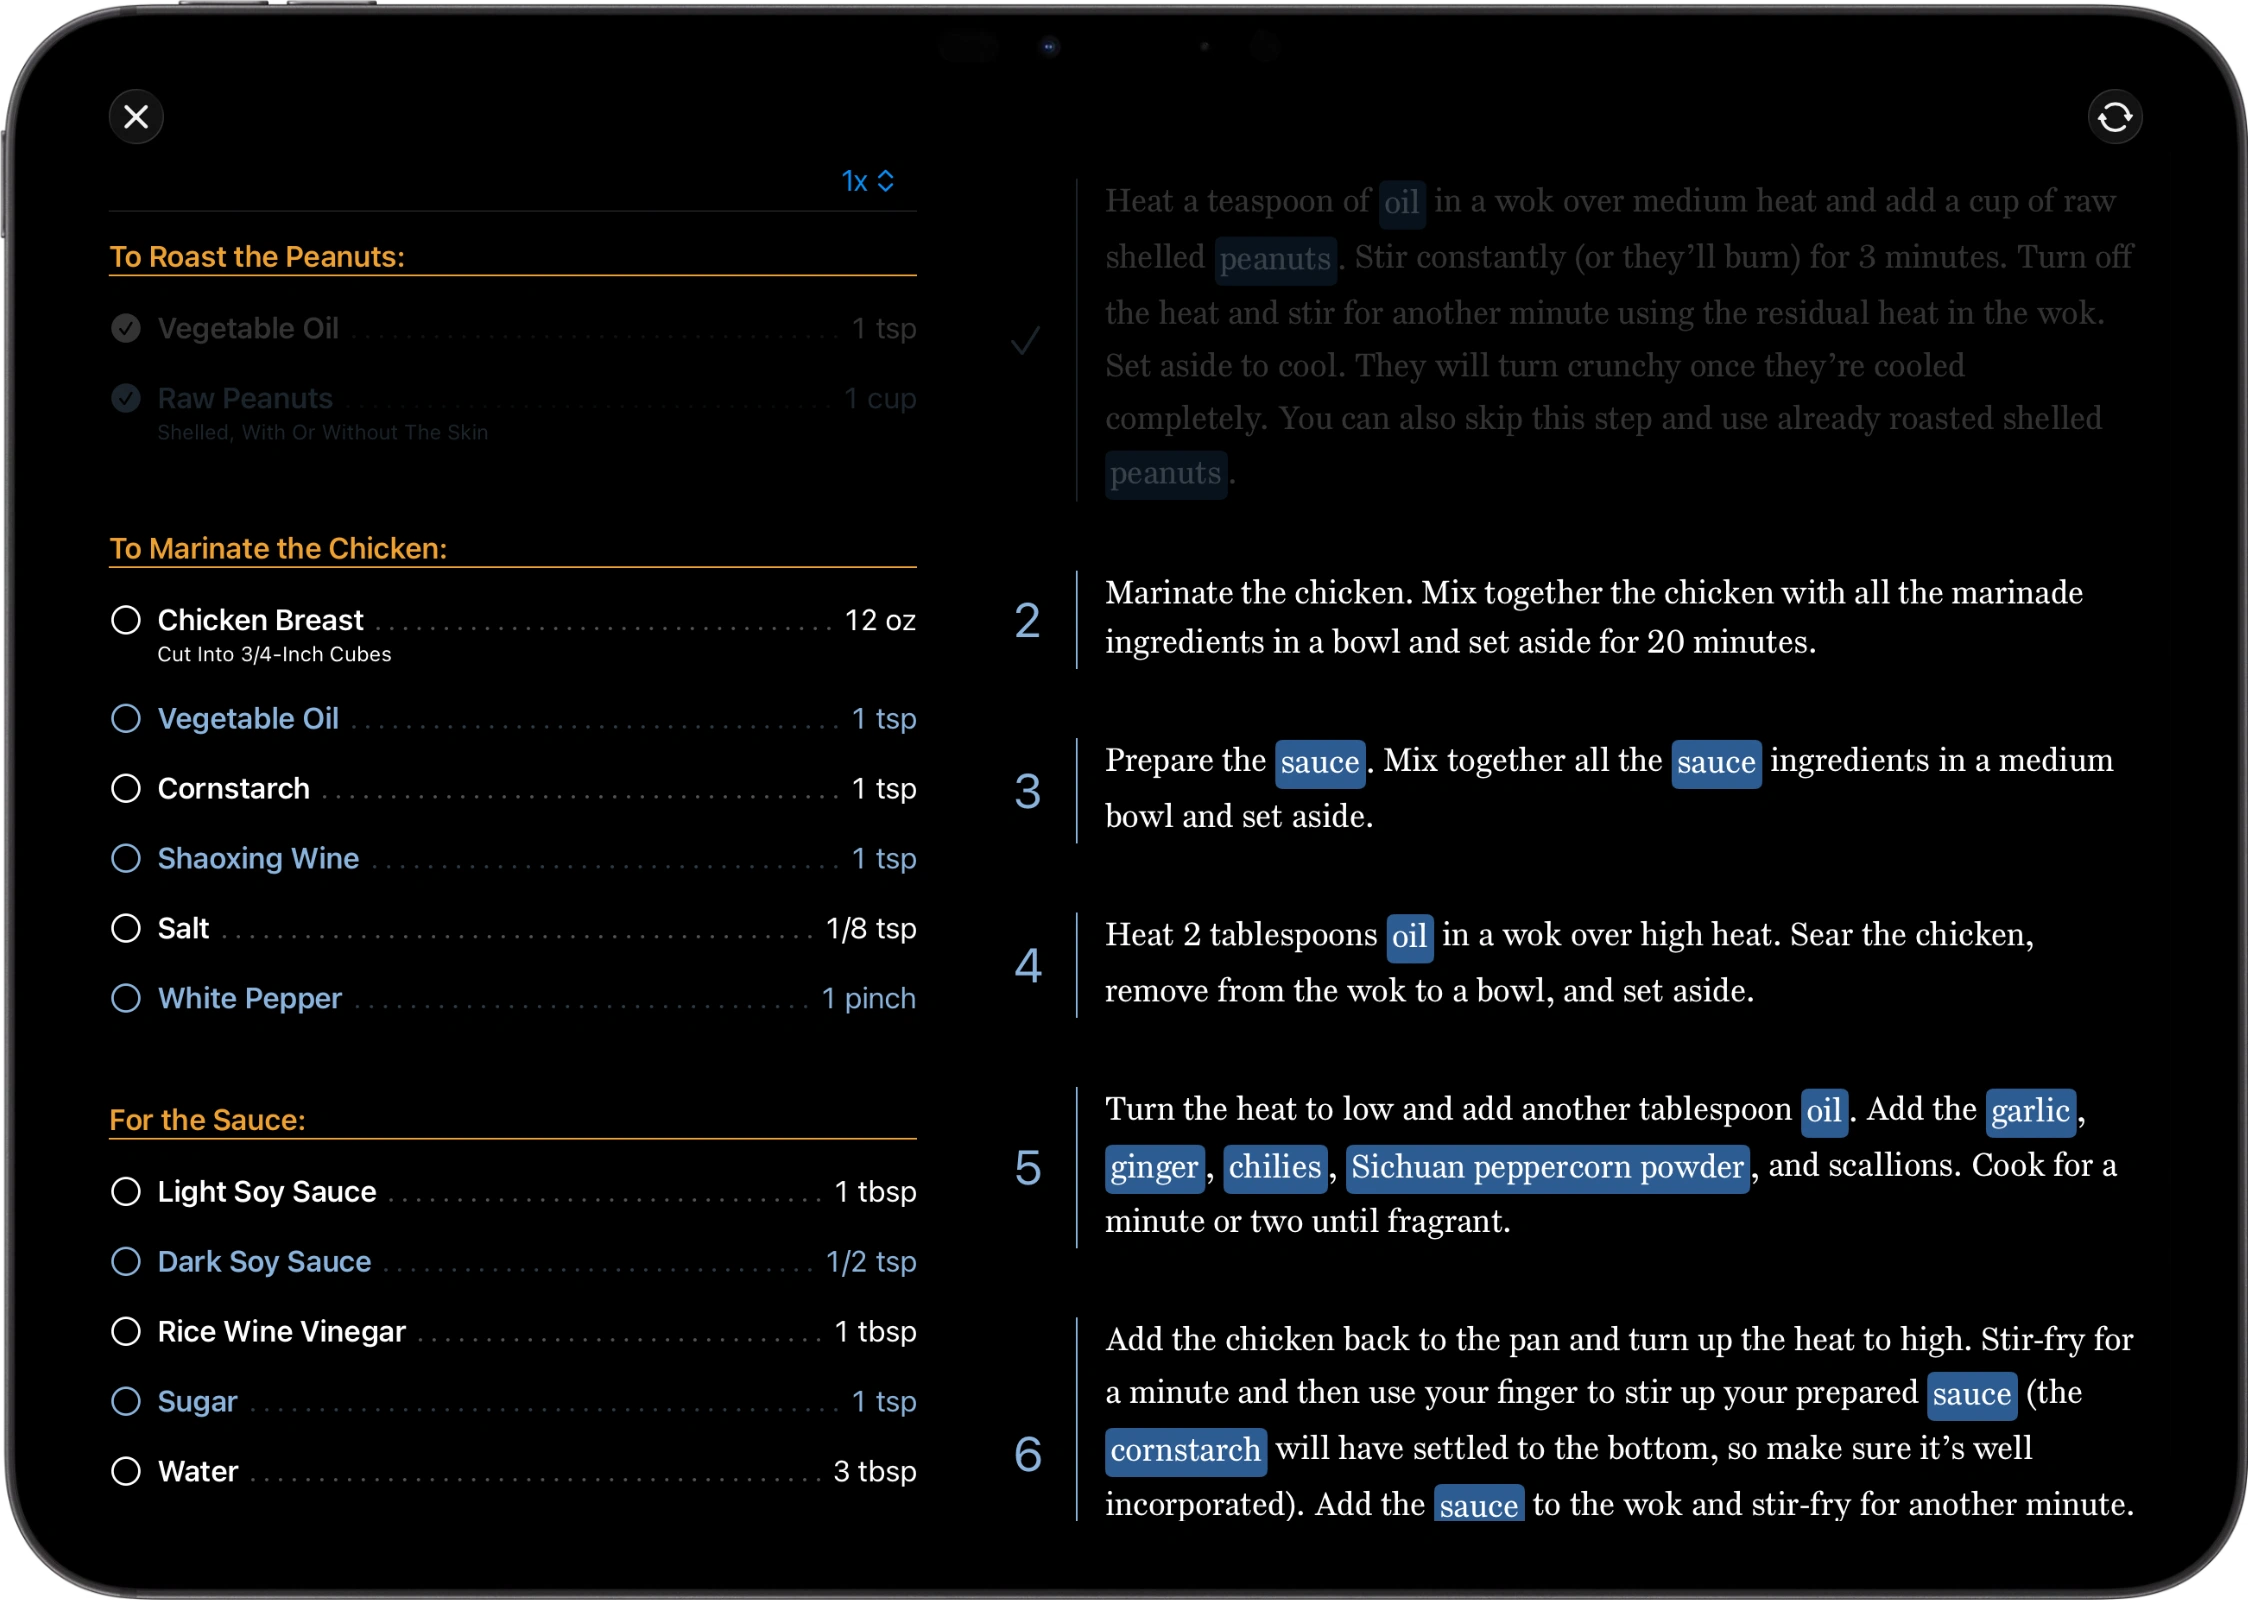Screen dimensions: 2248x1602
Task: Check off Vegetable Oil in the marinade list
Action: click(126, 718)
